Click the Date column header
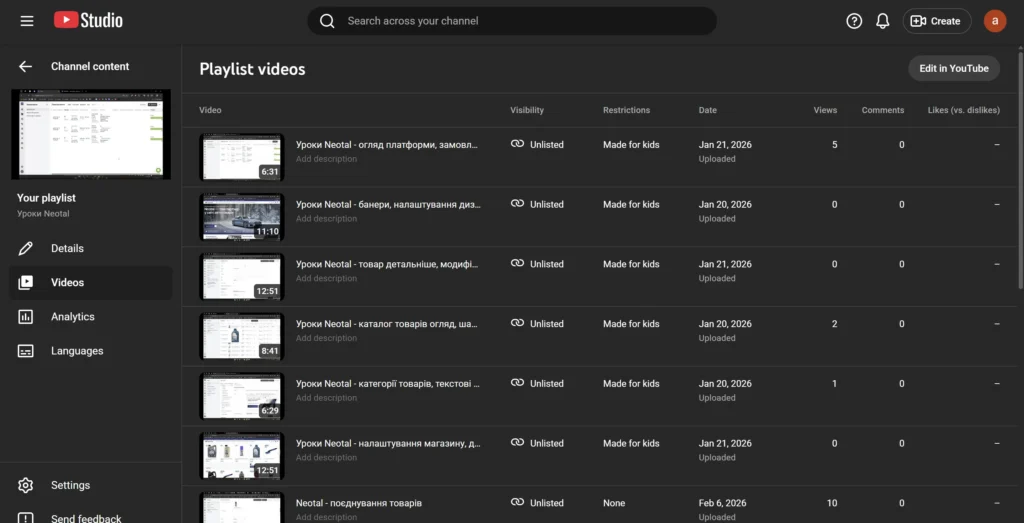 click(707, 110)
